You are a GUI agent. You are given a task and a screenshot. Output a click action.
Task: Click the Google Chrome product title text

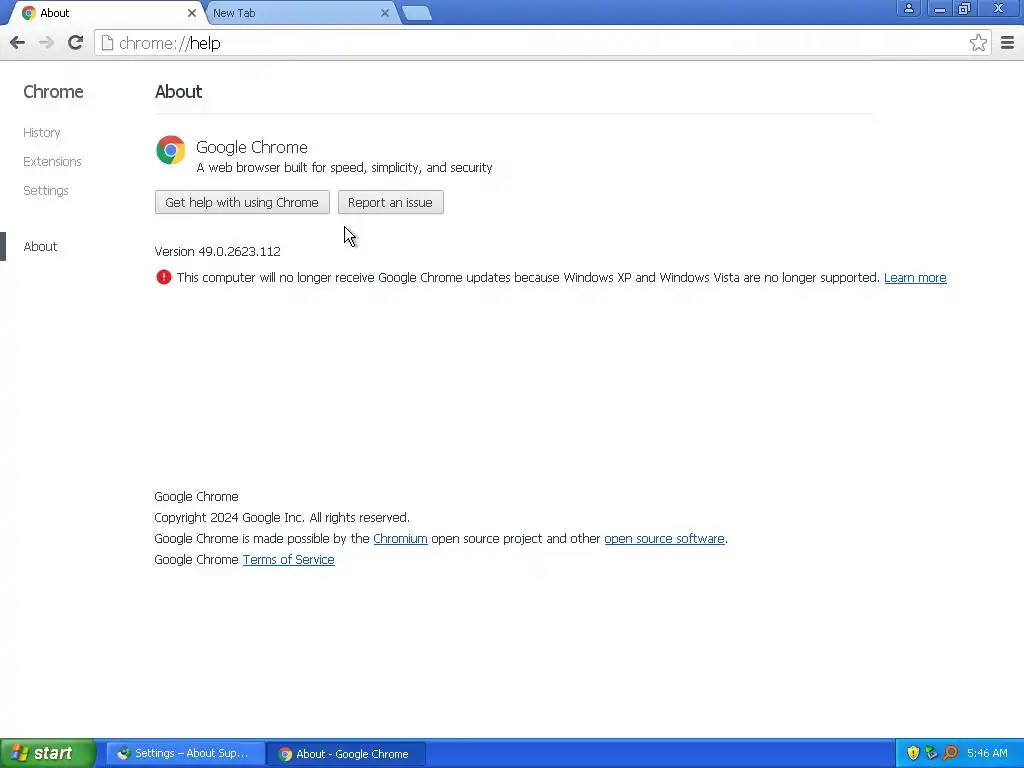(x=251, y=148)
